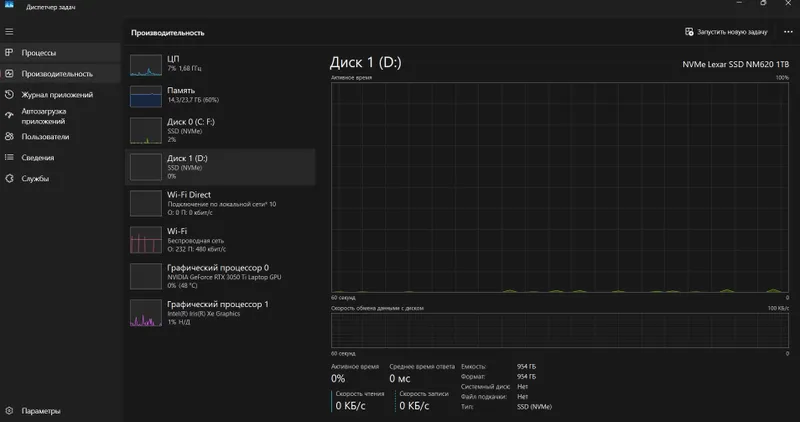Click the App history clock icon
Viewport: 800px width, 422px height.
click(9, 94)
